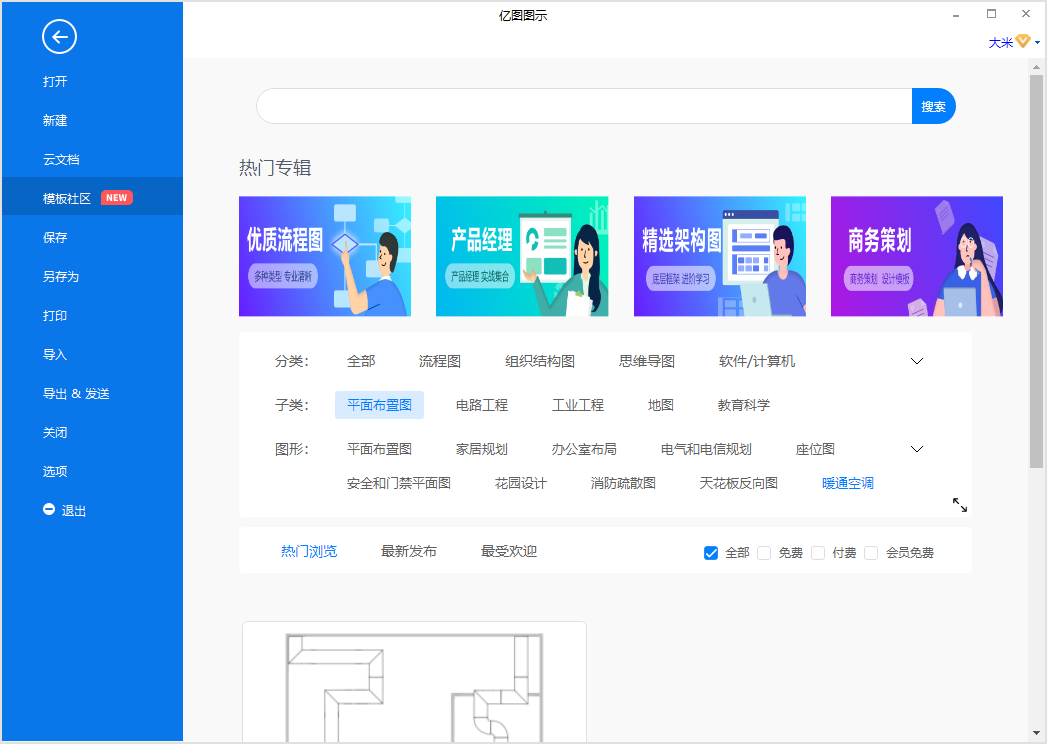Click the 搜索 search button
Image resolution: width=1047 pixels, height=744 pixels.
click(933, 106)
